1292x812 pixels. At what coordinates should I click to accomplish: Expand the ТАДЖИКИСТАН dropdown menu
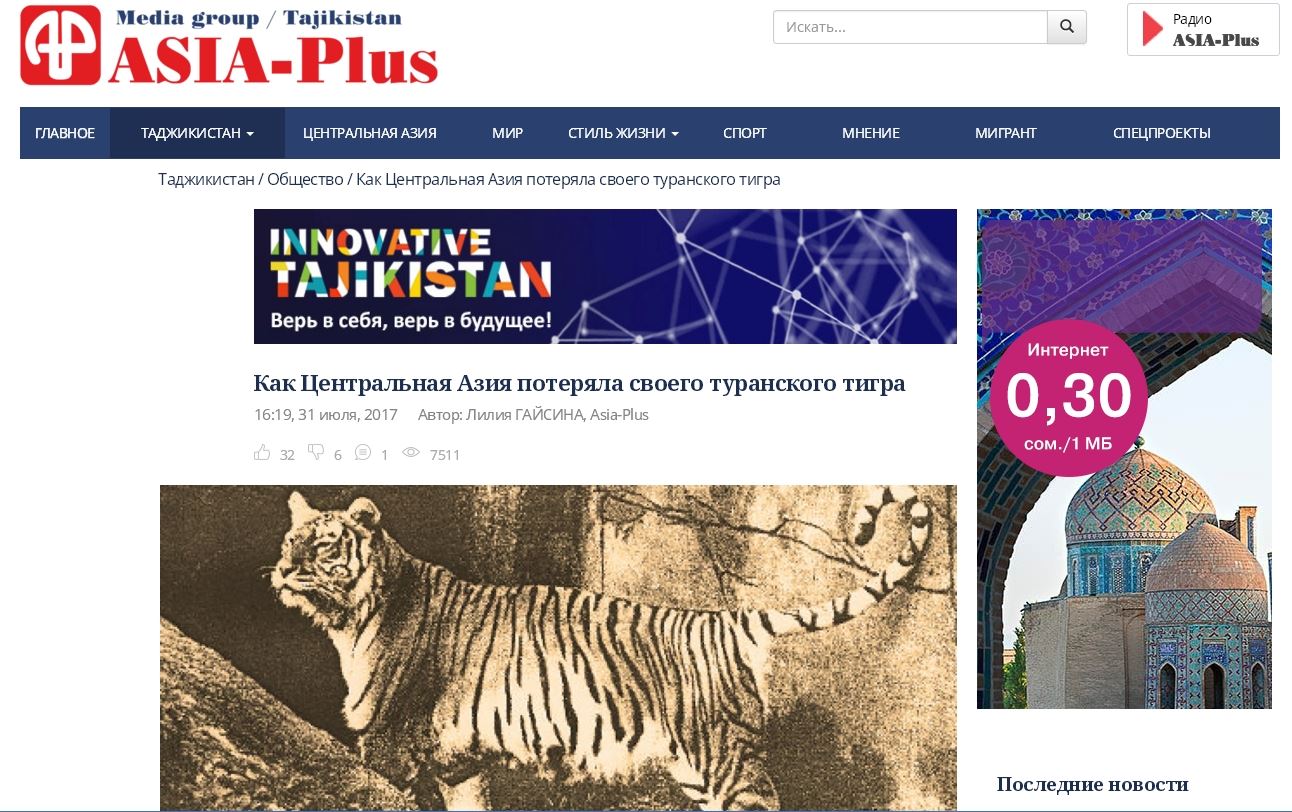click(197, 133)
